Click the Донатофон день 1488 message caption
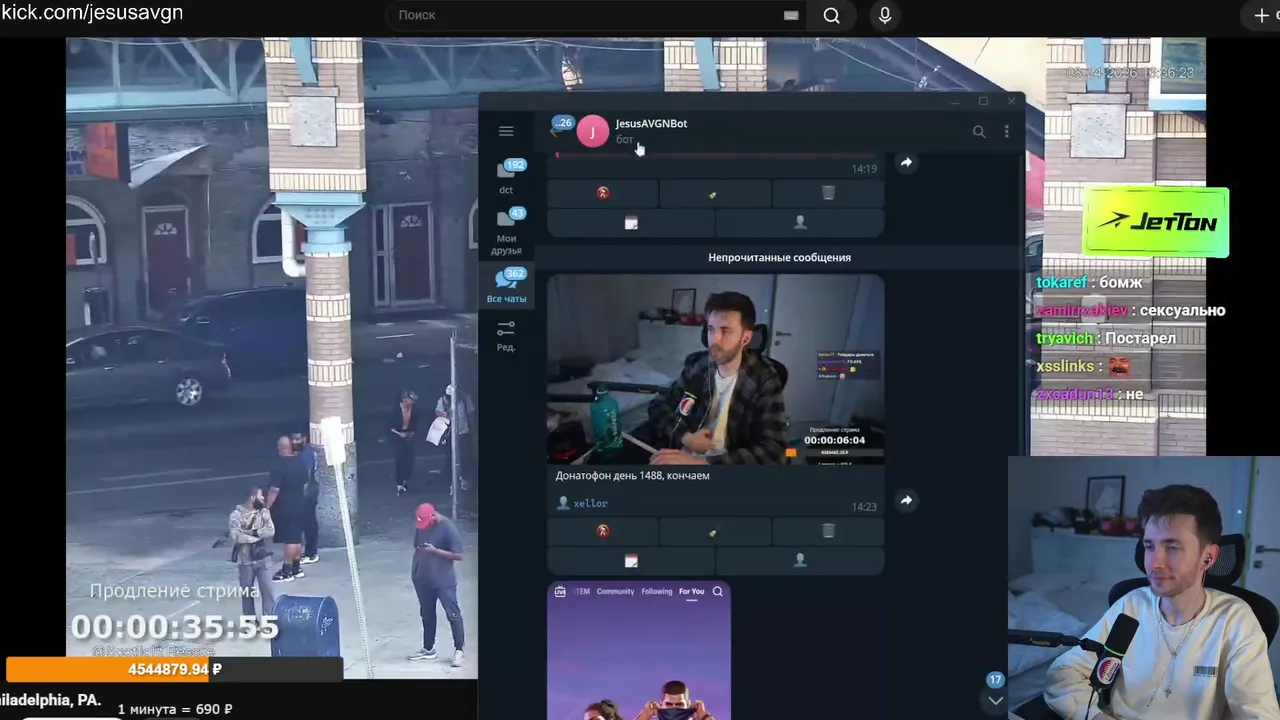The image size is (1280, 720). coord(632,475)
